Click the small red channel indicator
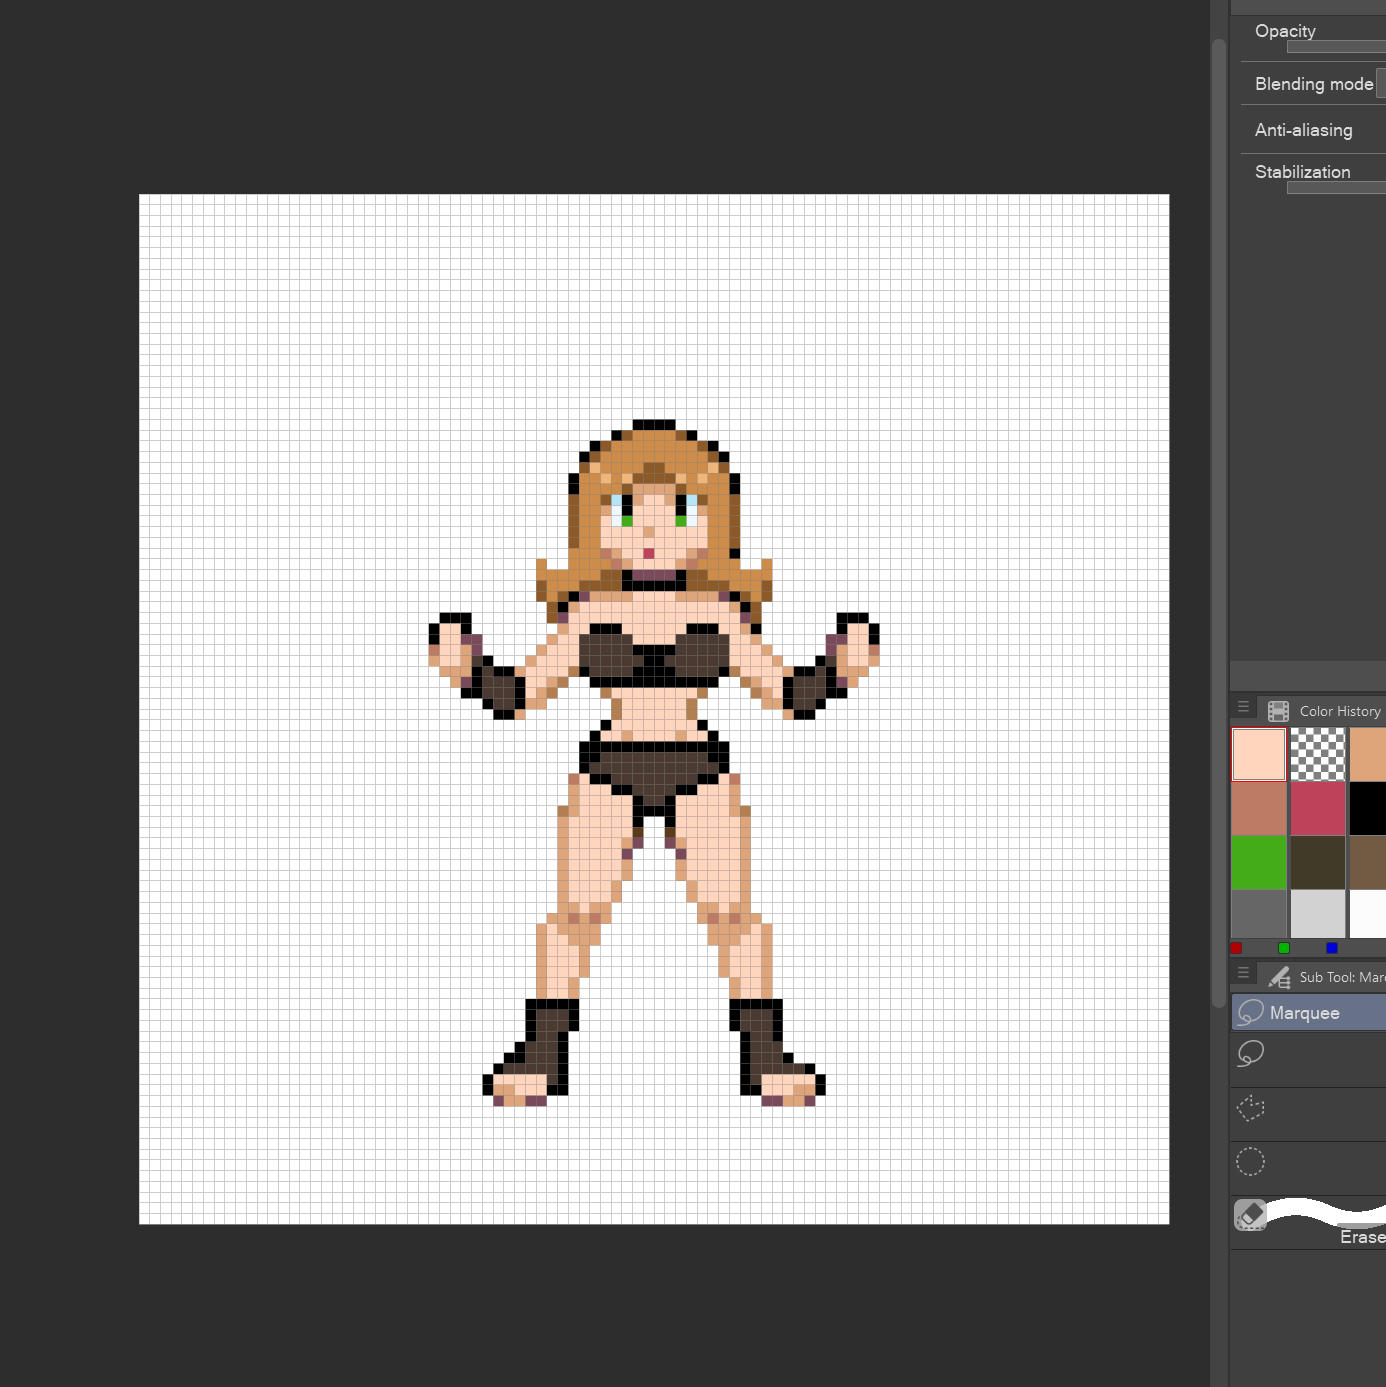 pyautogui.click(x=1237, y=948)
